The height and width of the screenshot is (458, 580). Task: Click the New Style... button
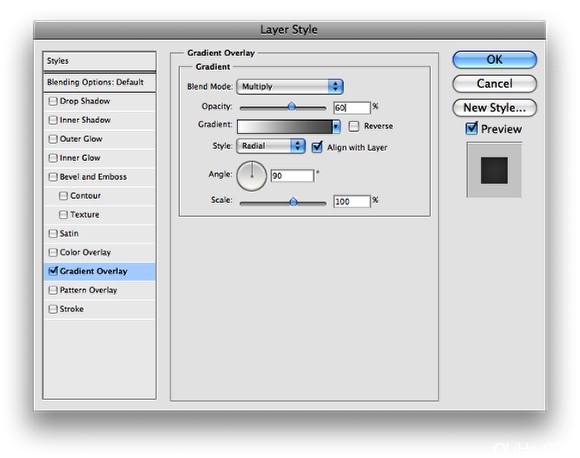coord(494,108)
